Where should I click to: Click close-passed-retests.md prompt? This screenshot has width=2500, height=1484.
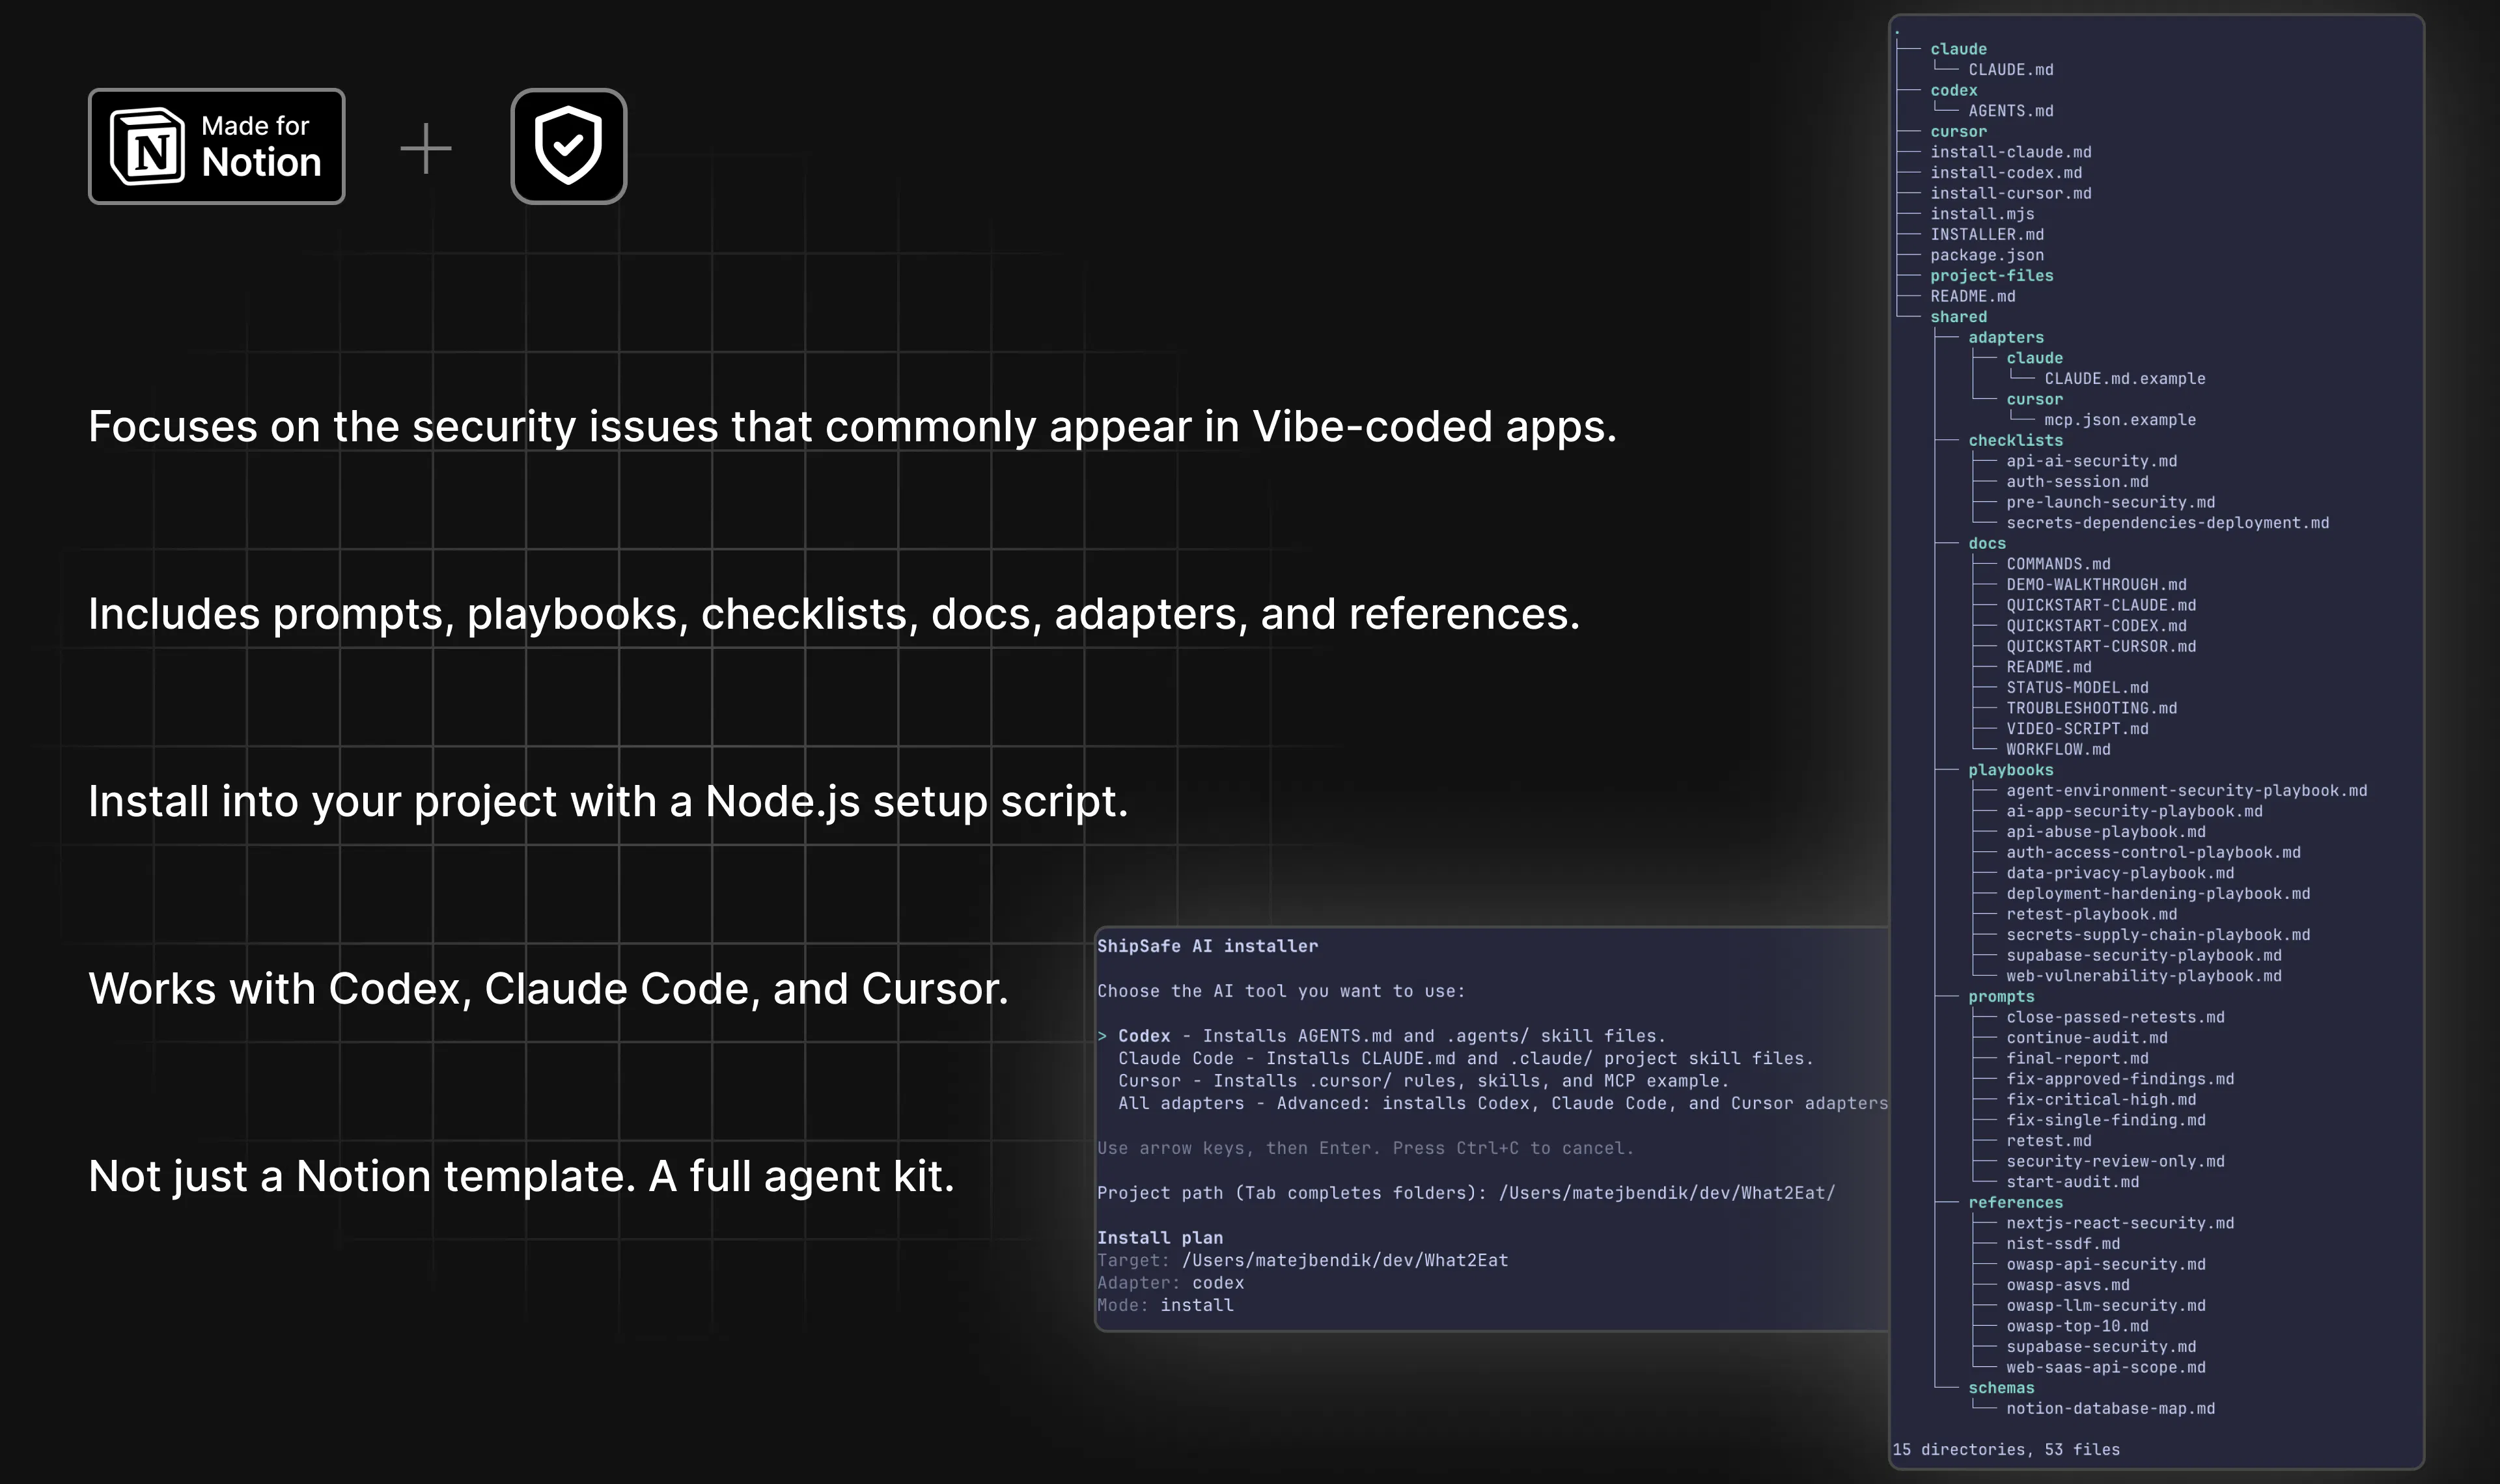[x=2115, y=1017]
